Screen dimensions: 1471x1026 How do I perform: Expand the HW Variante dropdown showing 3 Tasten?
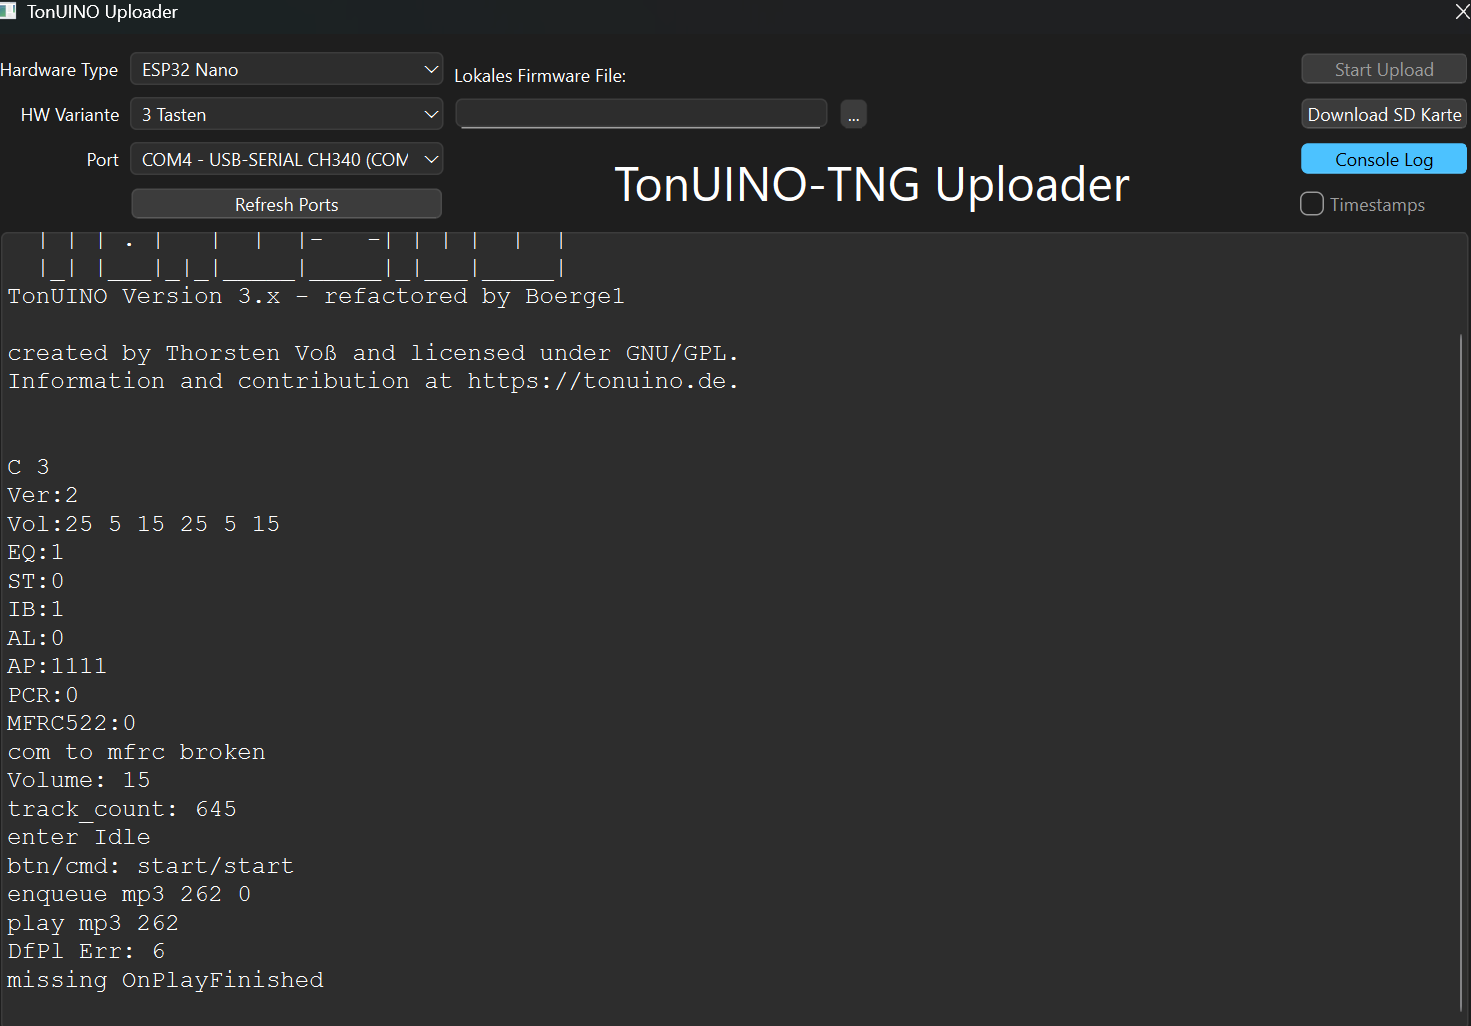[x=287, y=114]
